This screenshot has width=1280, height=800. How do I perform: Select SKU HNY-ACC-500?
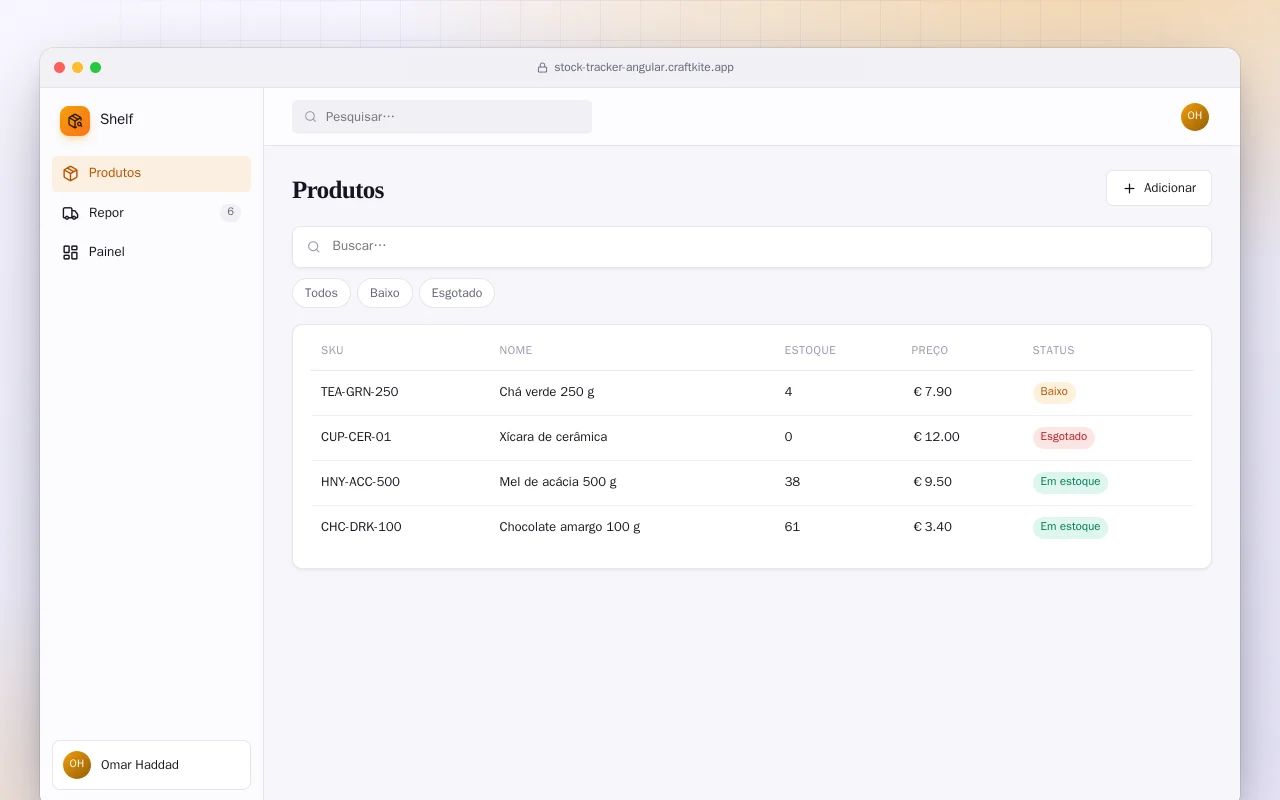point(360,482)
